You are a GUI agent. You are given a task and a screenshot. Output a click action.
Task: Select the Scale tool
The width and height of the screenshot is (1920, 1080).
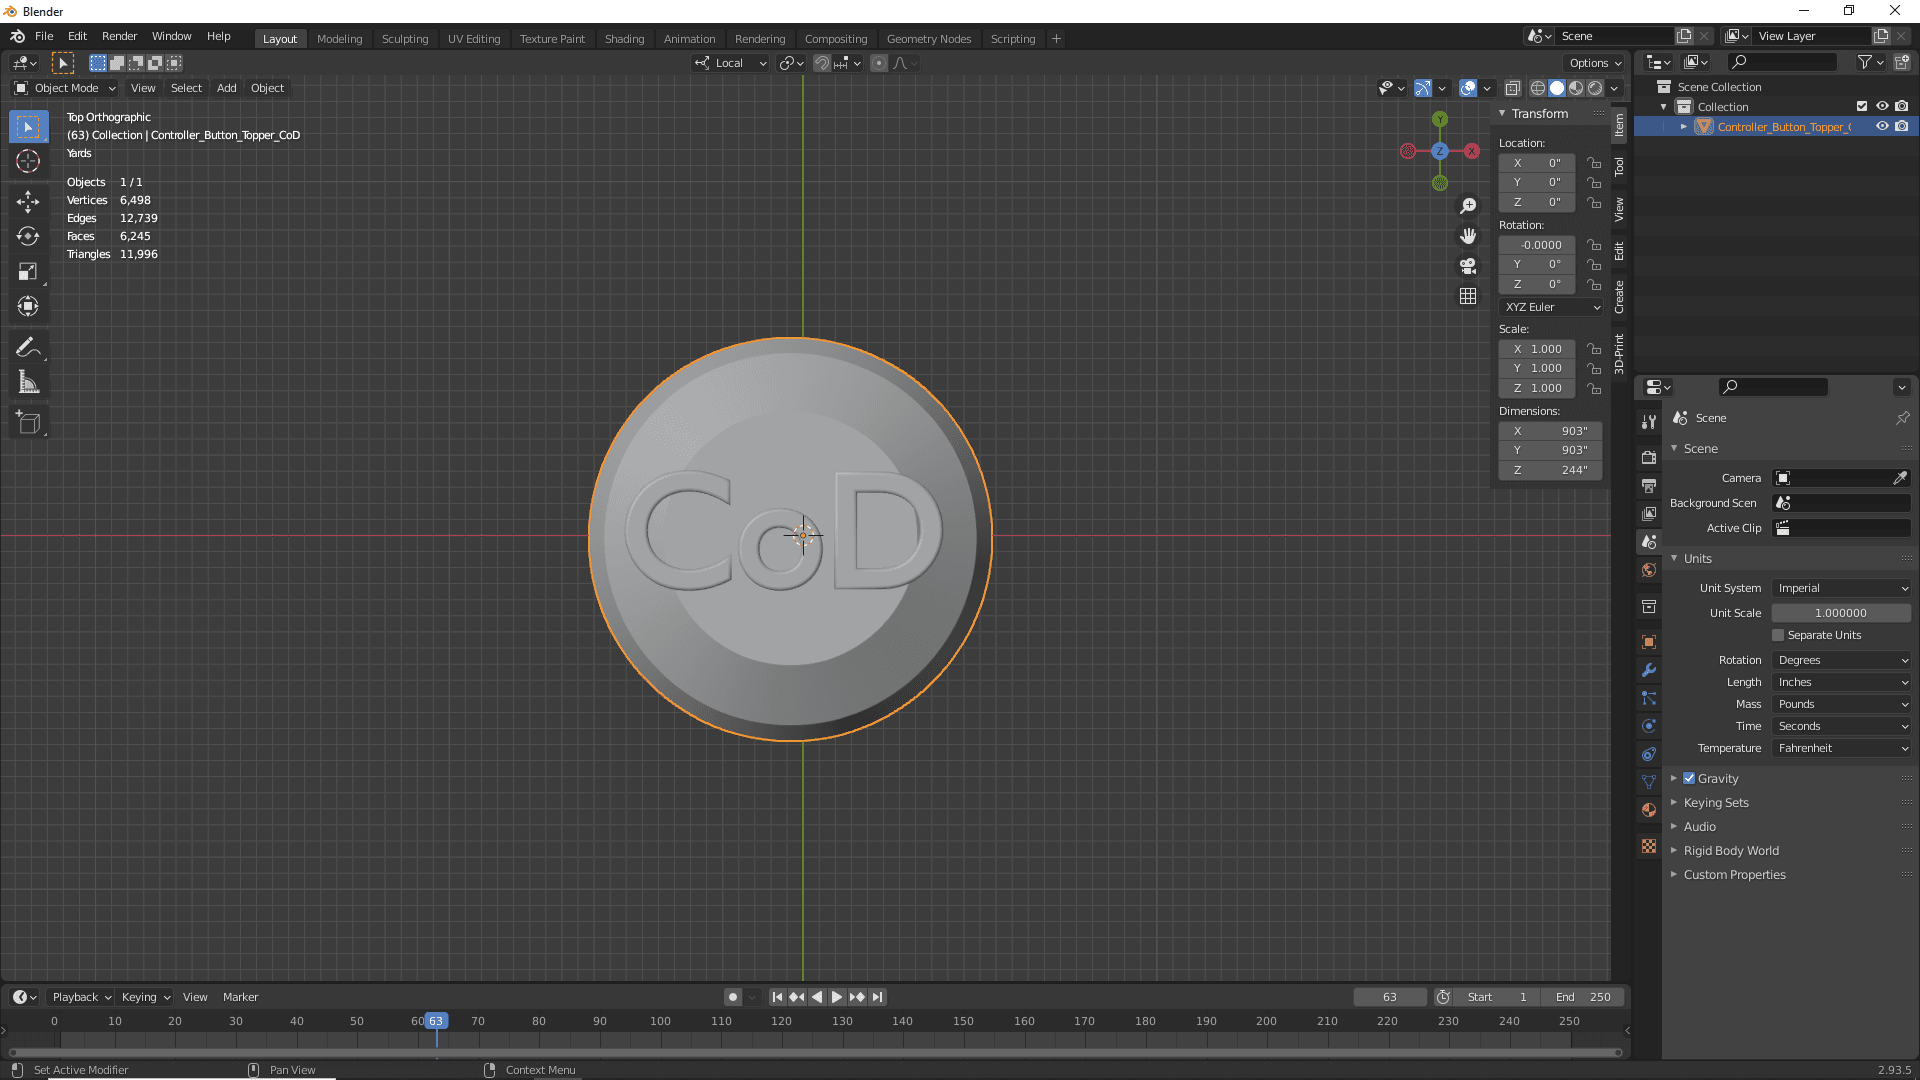28,272
